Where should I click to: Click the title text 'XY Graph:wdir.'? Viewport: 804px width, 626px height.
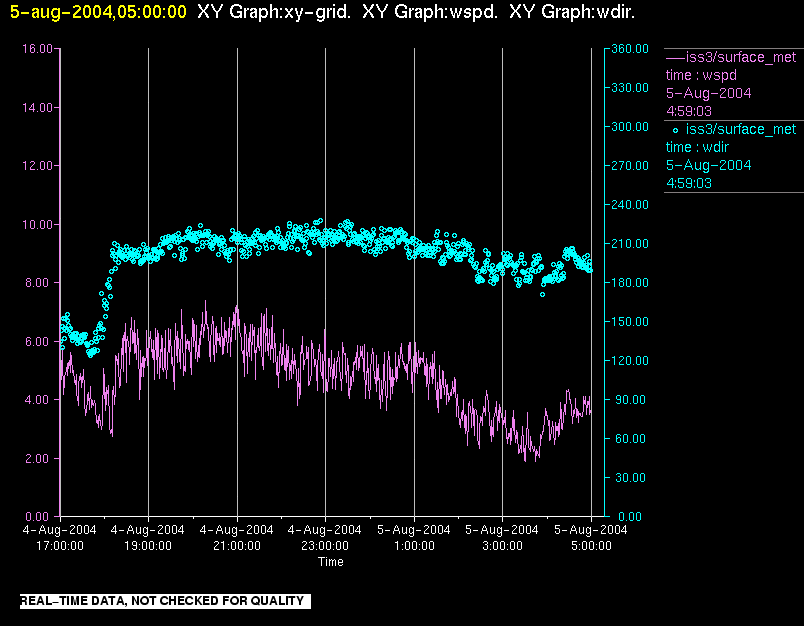click(x=572, y=12)
